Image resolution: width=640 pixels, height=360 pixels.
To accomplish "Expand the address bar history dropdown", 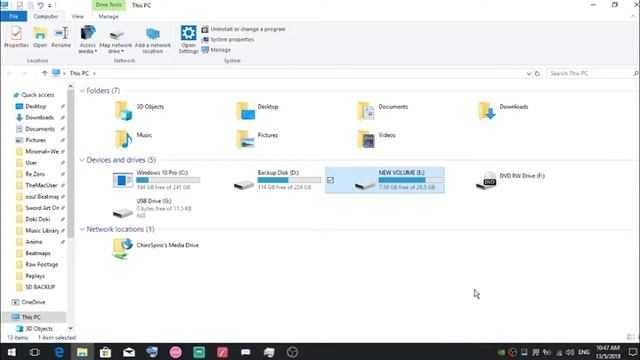I will (529, 73).
